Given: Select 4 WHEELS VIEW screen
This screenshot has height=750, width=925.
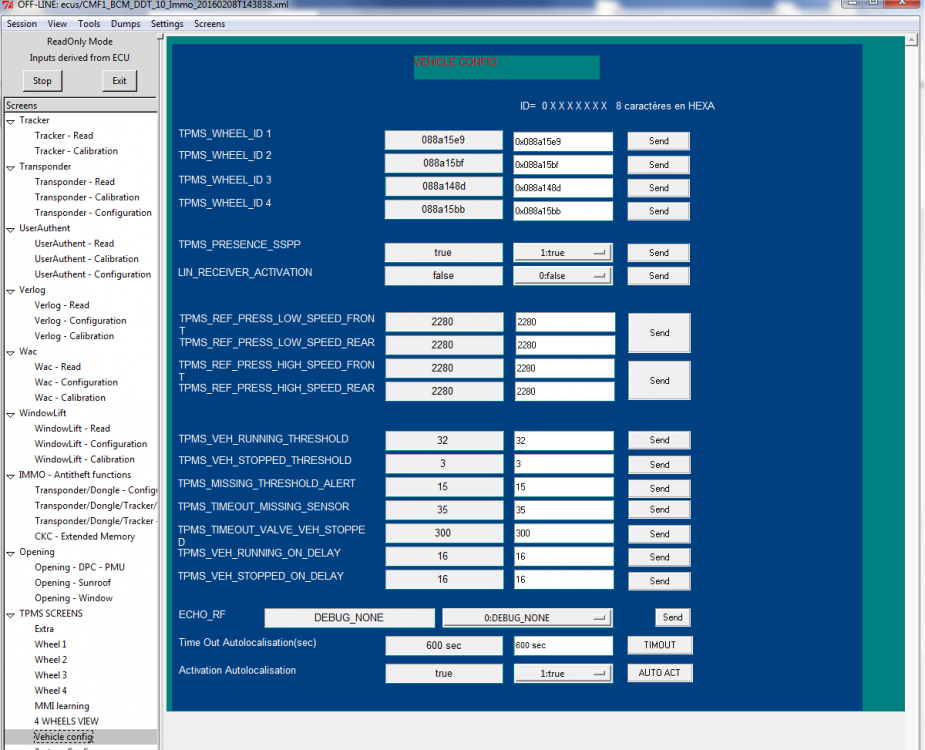Looking at the screenshot, I should tap(67, 721).
